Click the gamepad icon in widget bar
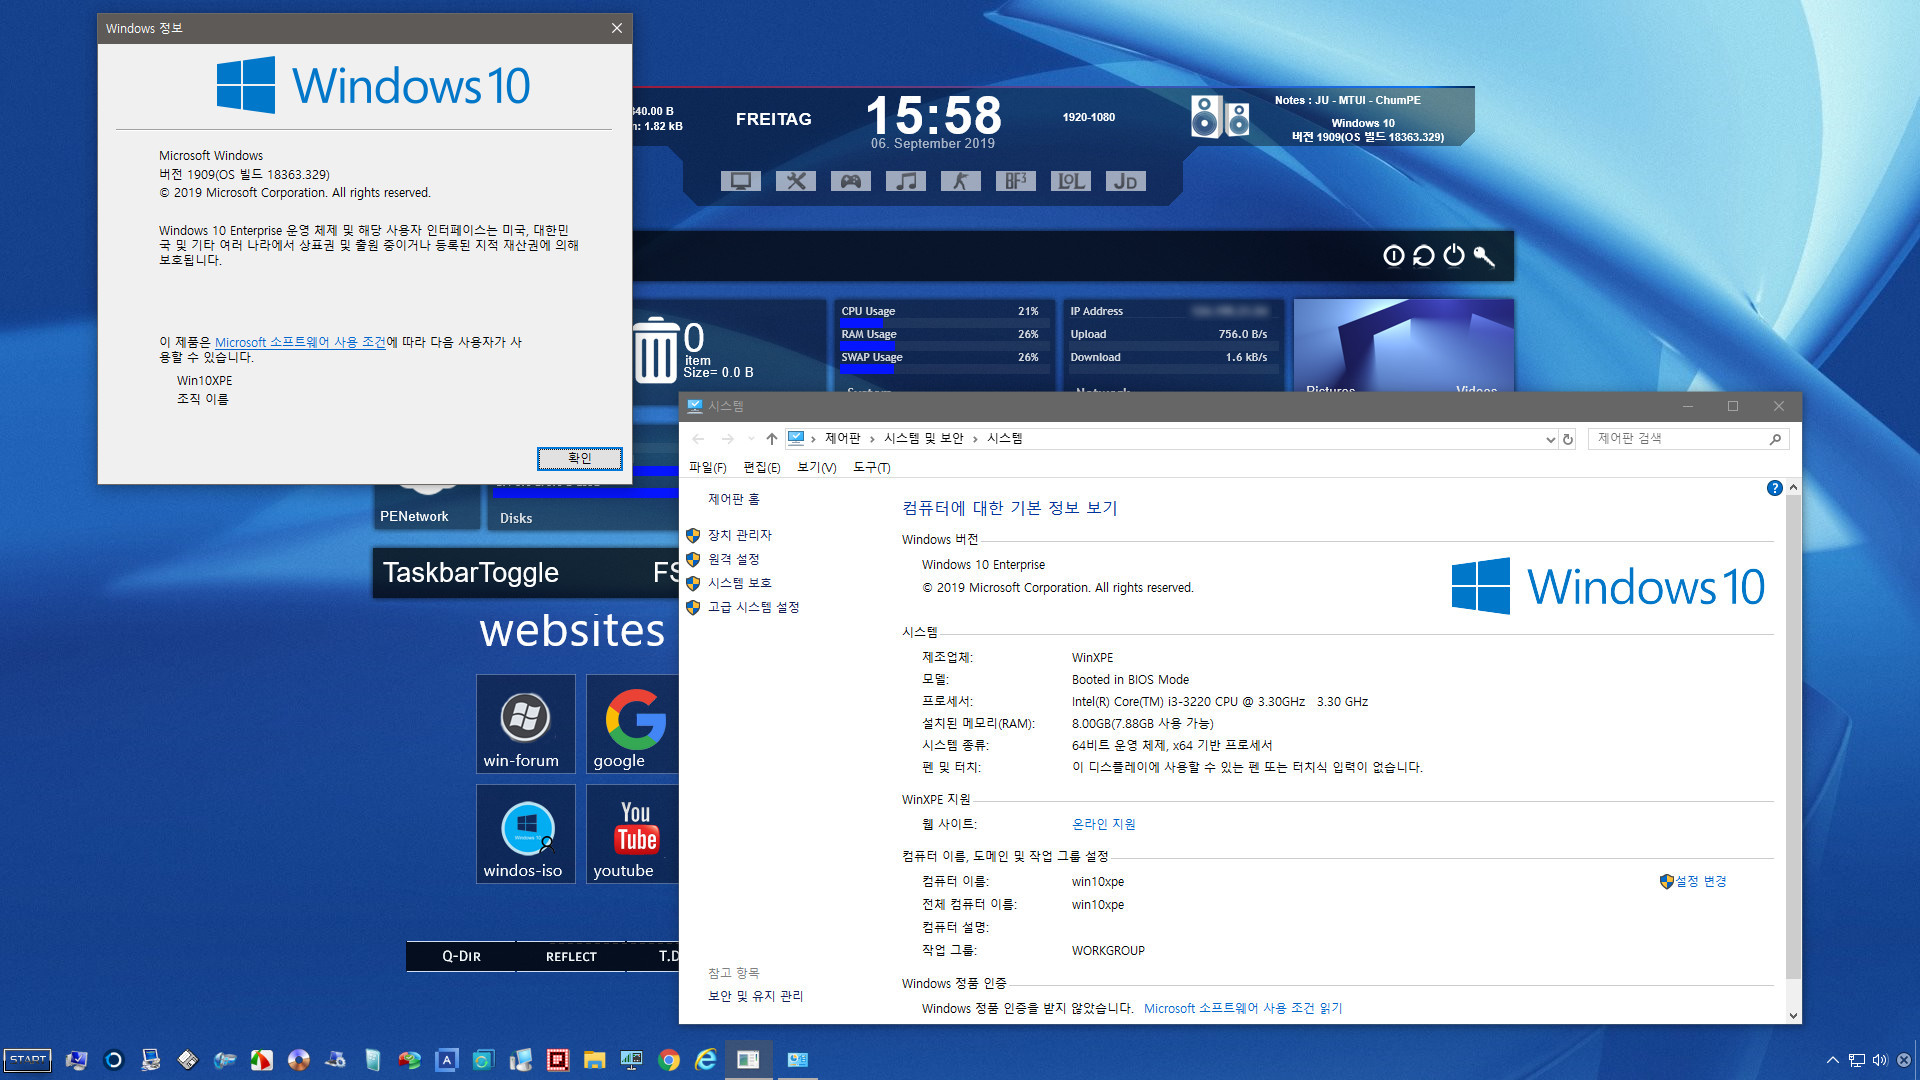 (850, 181)
